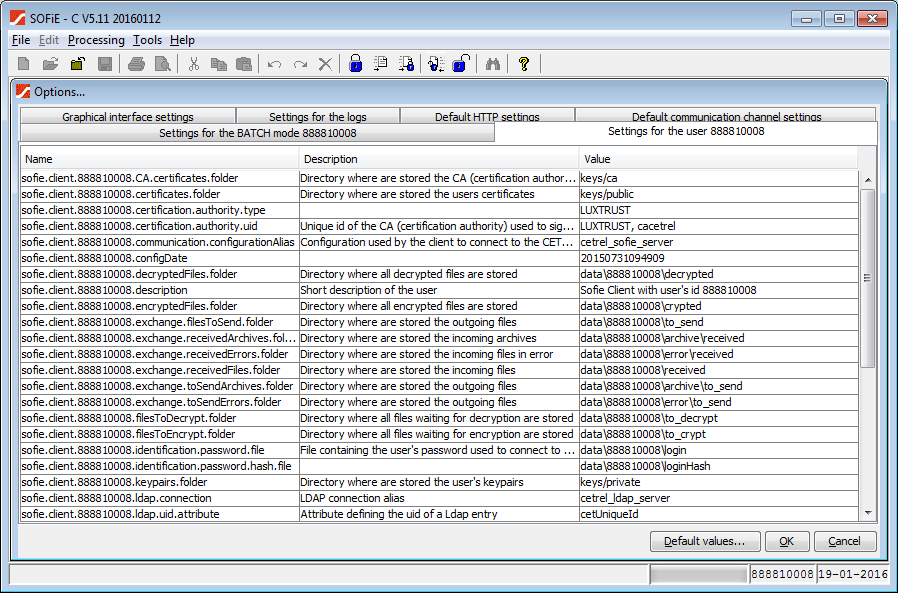Screen dimensions: 898x593
Task: Click the scissors cut icon
Action: 194,64
